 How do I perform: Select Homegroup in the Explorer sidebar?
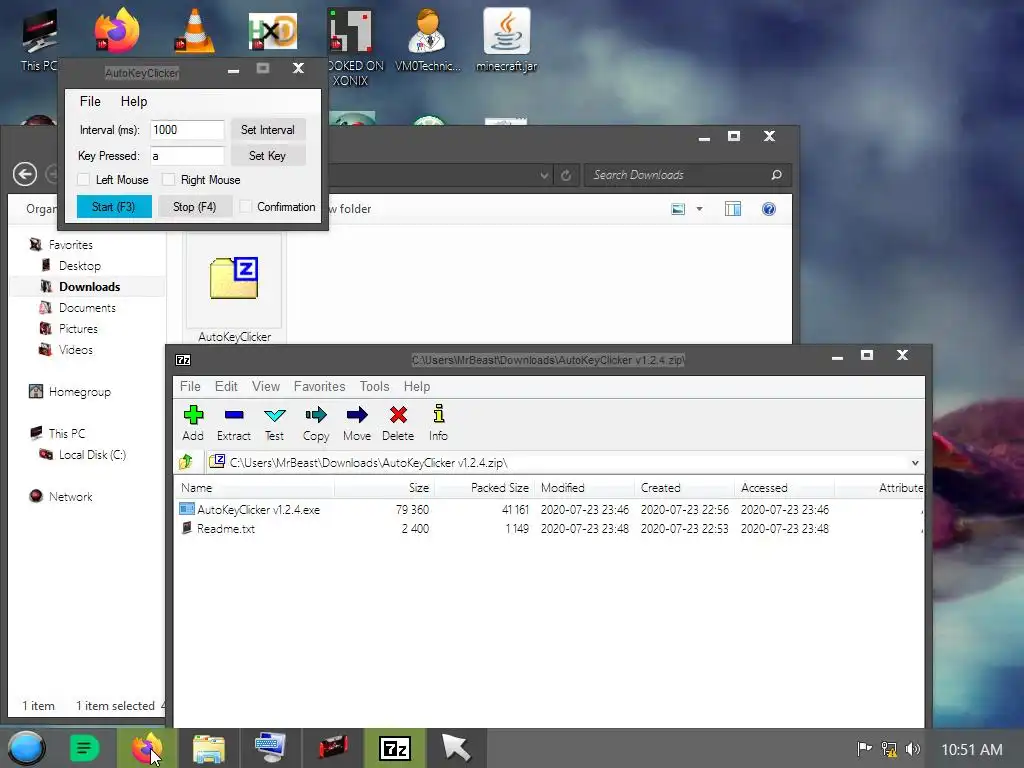point(79,392)
